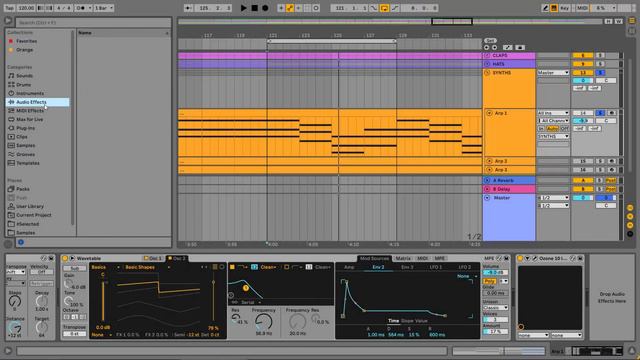This screenshot has height=360, width=640.
Task: Select the LFO 1 modulation tab
Action: pyautogui.click(x=436, y=267)
